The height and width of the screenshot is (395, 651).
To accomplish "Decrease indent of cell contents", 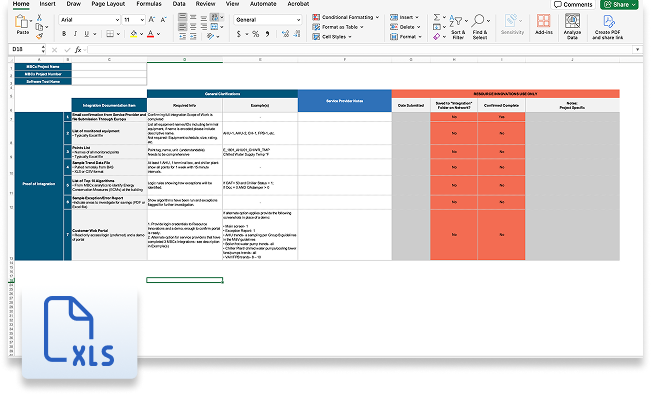I will click(x=183, y=37).
